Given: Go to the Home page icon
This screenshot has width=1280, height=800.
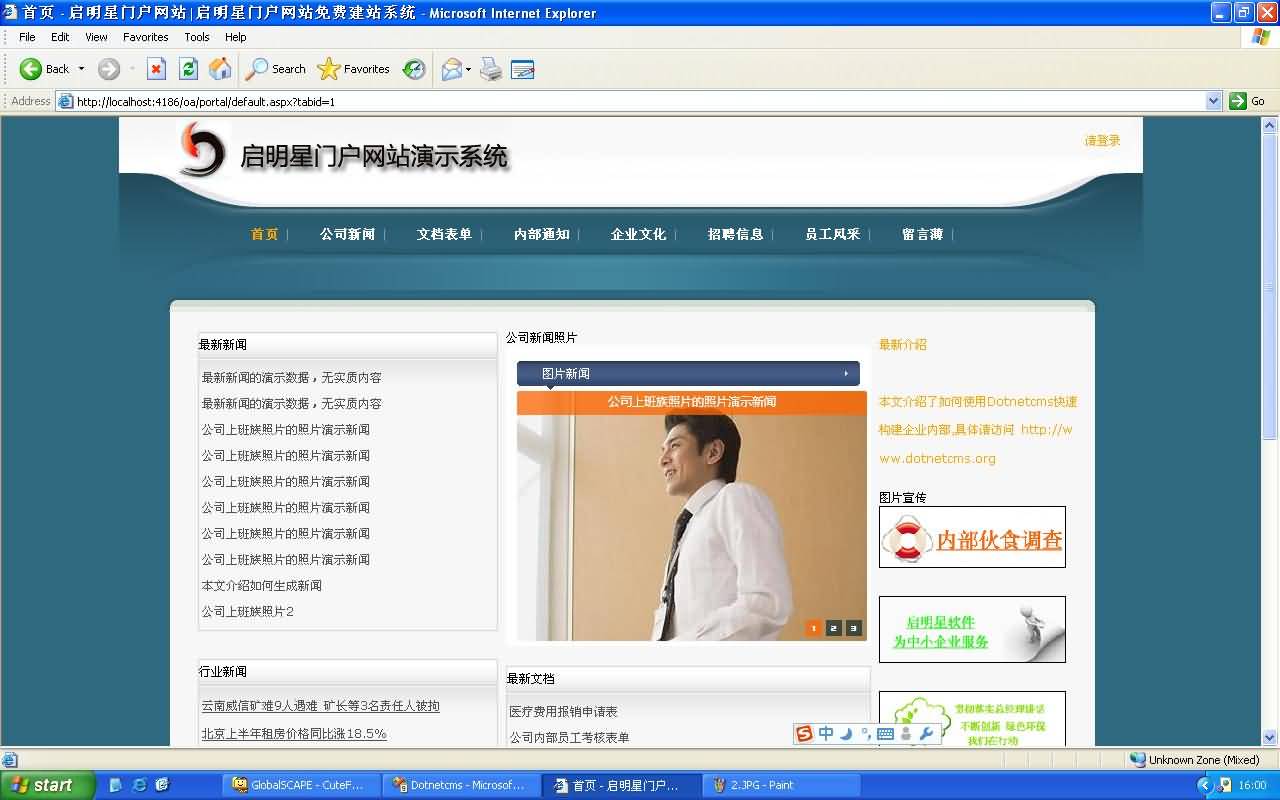Looking at the screenshot, I should coord(220,69).
